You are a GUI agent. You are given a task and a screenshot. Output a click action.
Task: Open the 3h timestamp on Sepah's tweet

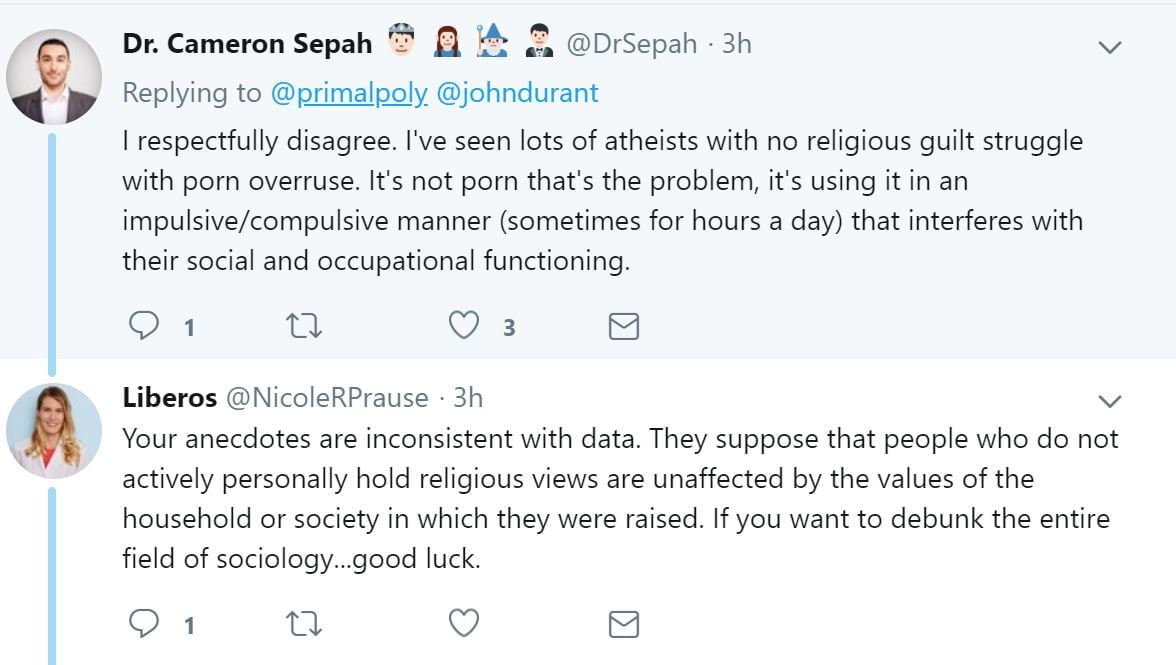pyautogui.click(x=737, y=44)
